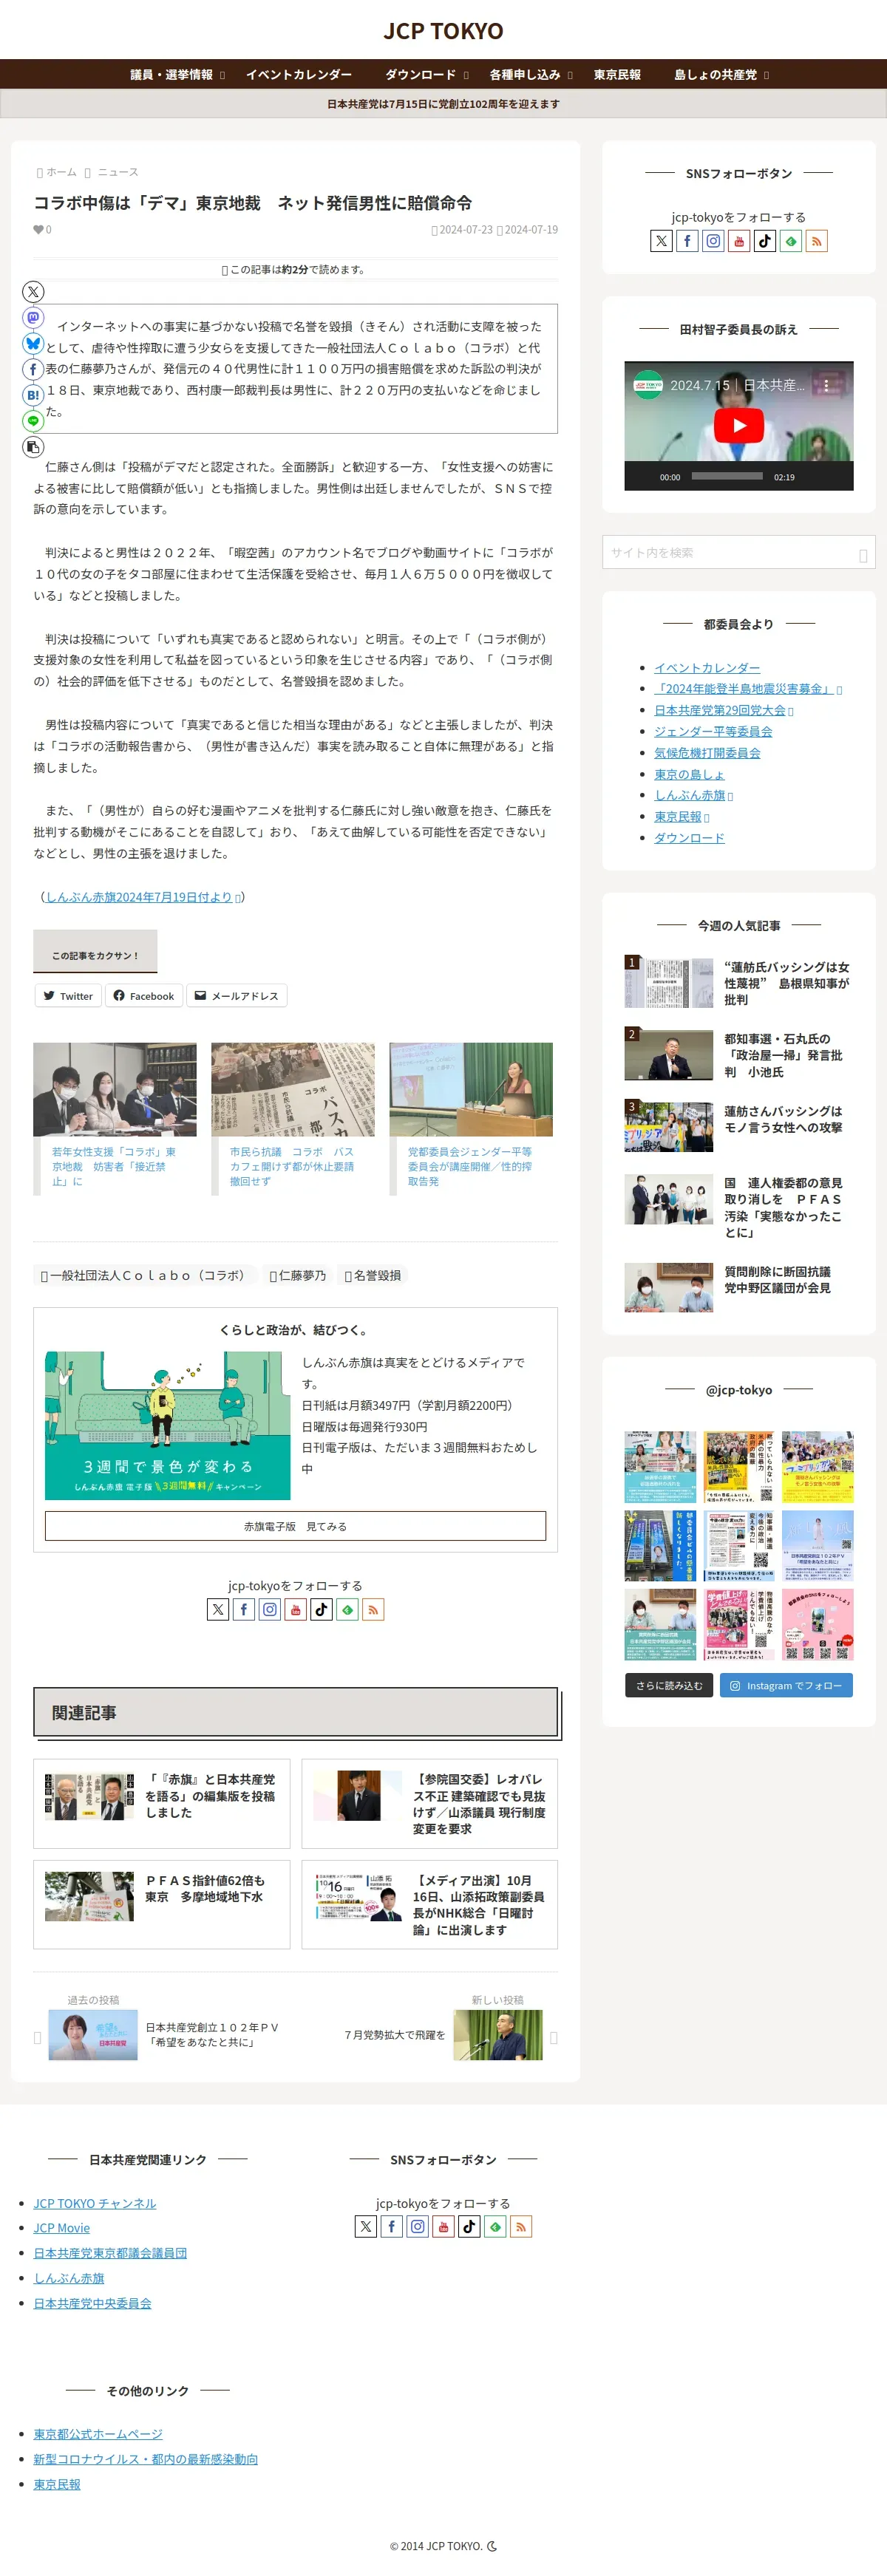Click the video progress bar in sidebar player
The width and height of the screenshot is (887, 2576).
pos(727,476)
